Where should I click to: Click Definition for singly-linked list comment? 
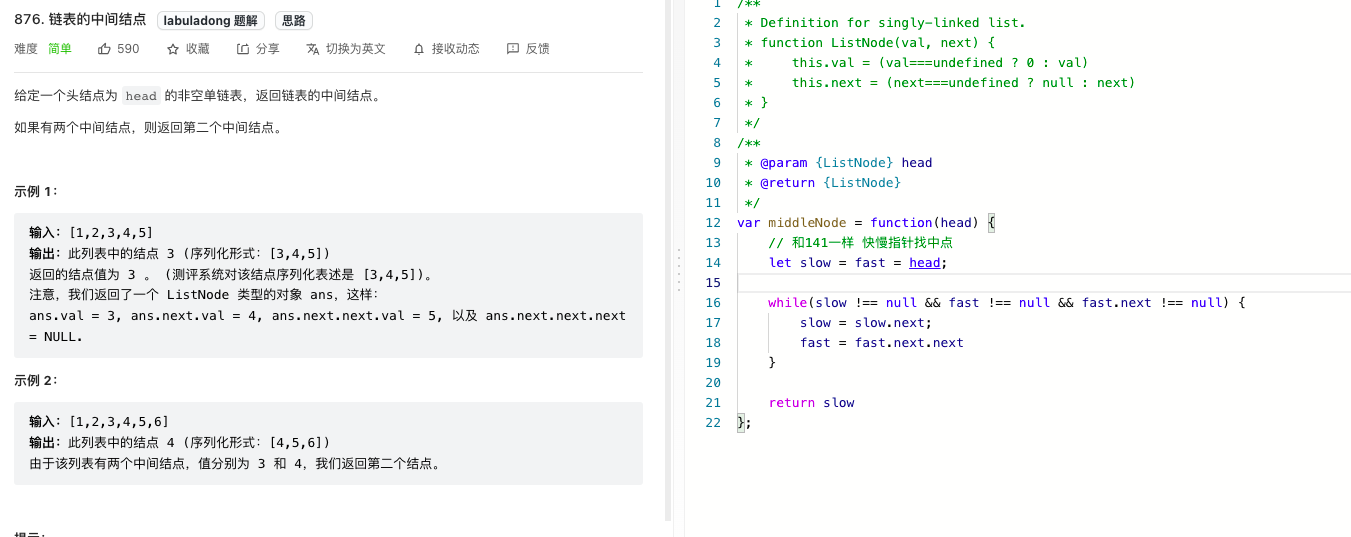click(885, 23)
